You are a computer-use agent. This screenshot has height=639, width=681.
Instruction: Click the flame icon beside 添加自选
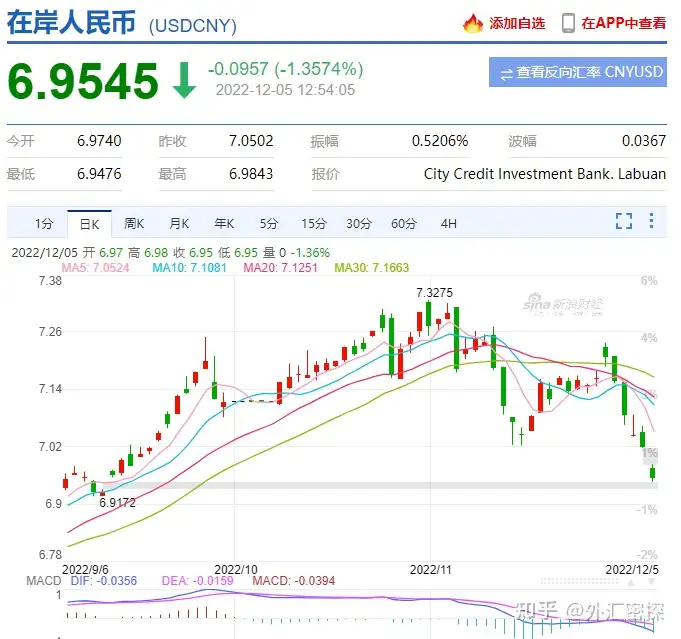(x=473, y=23)
